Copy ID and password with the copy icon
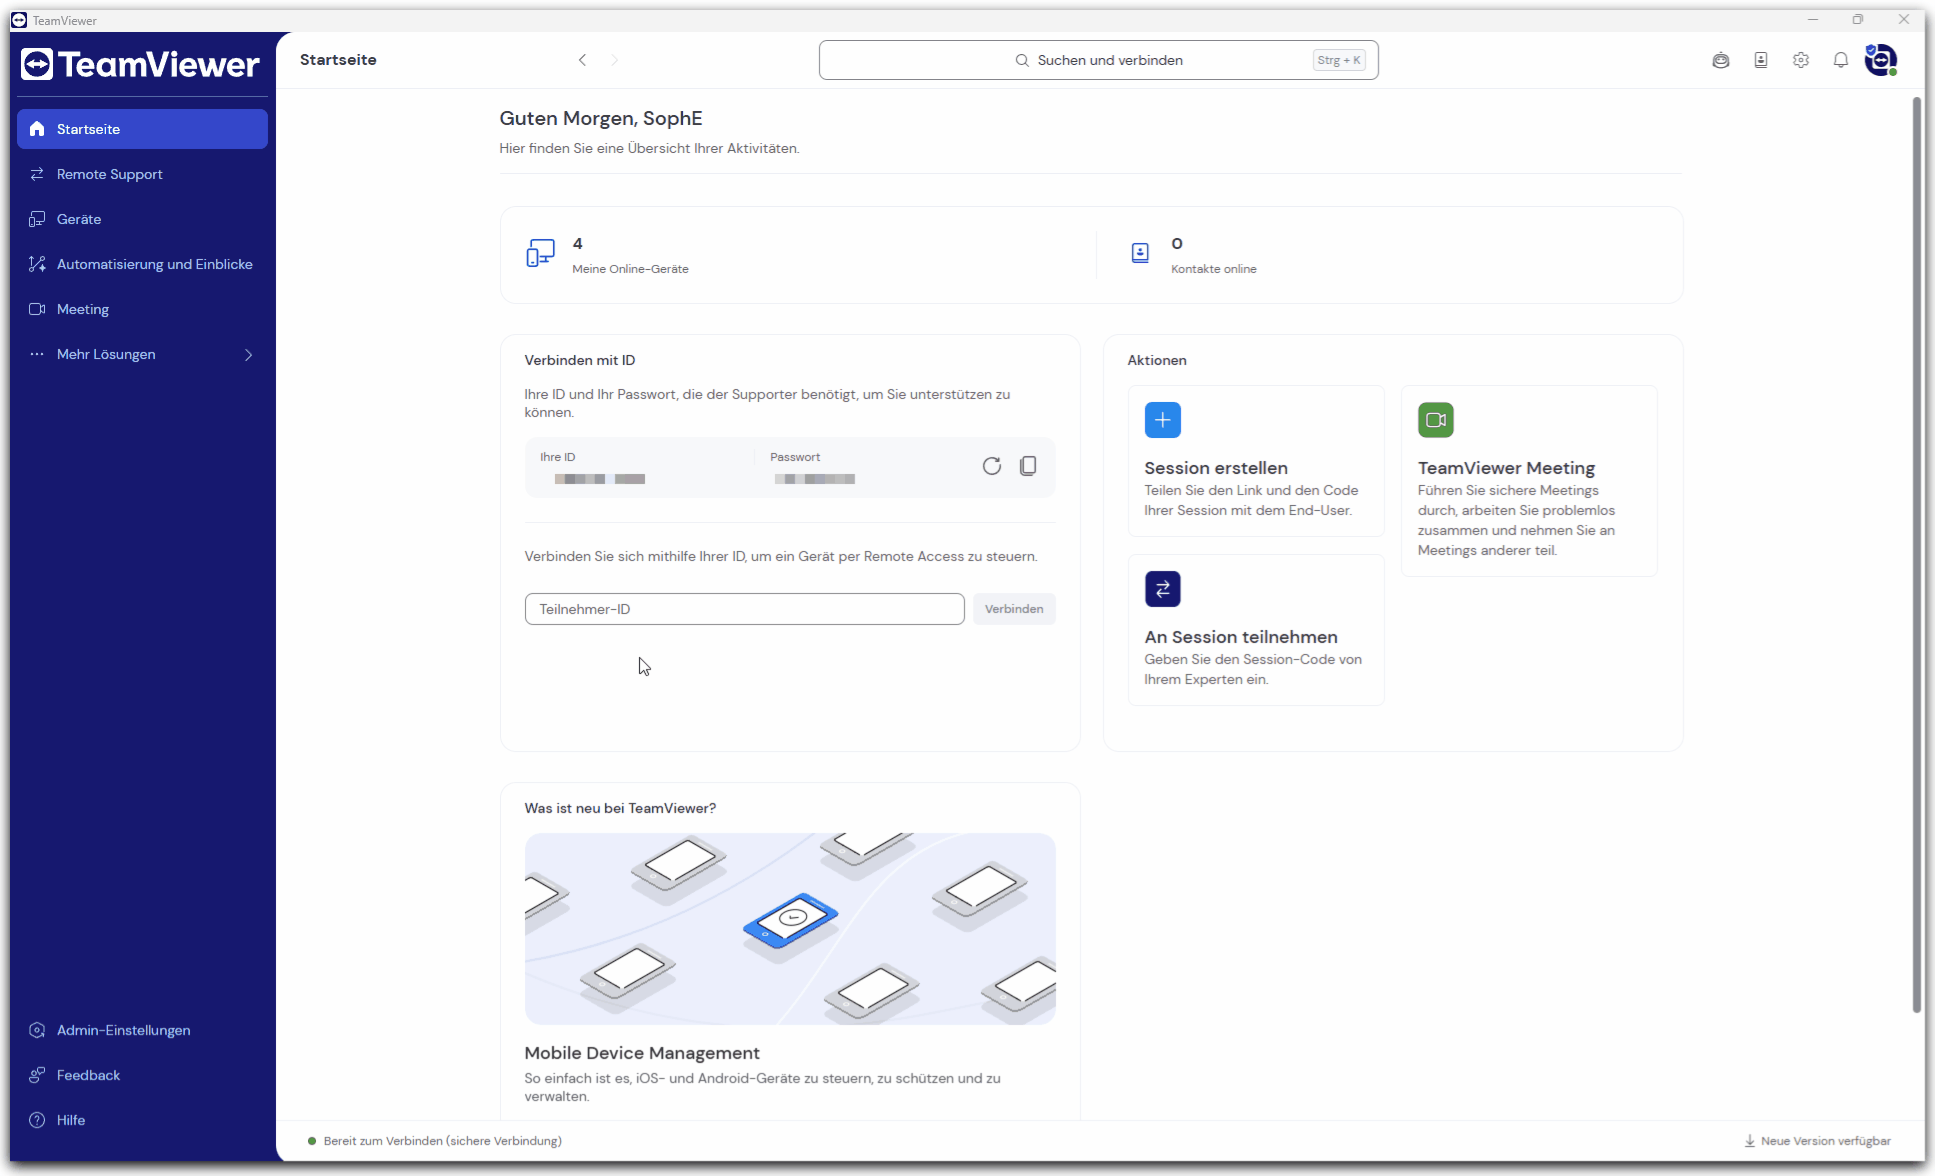 pos(1028,466)
